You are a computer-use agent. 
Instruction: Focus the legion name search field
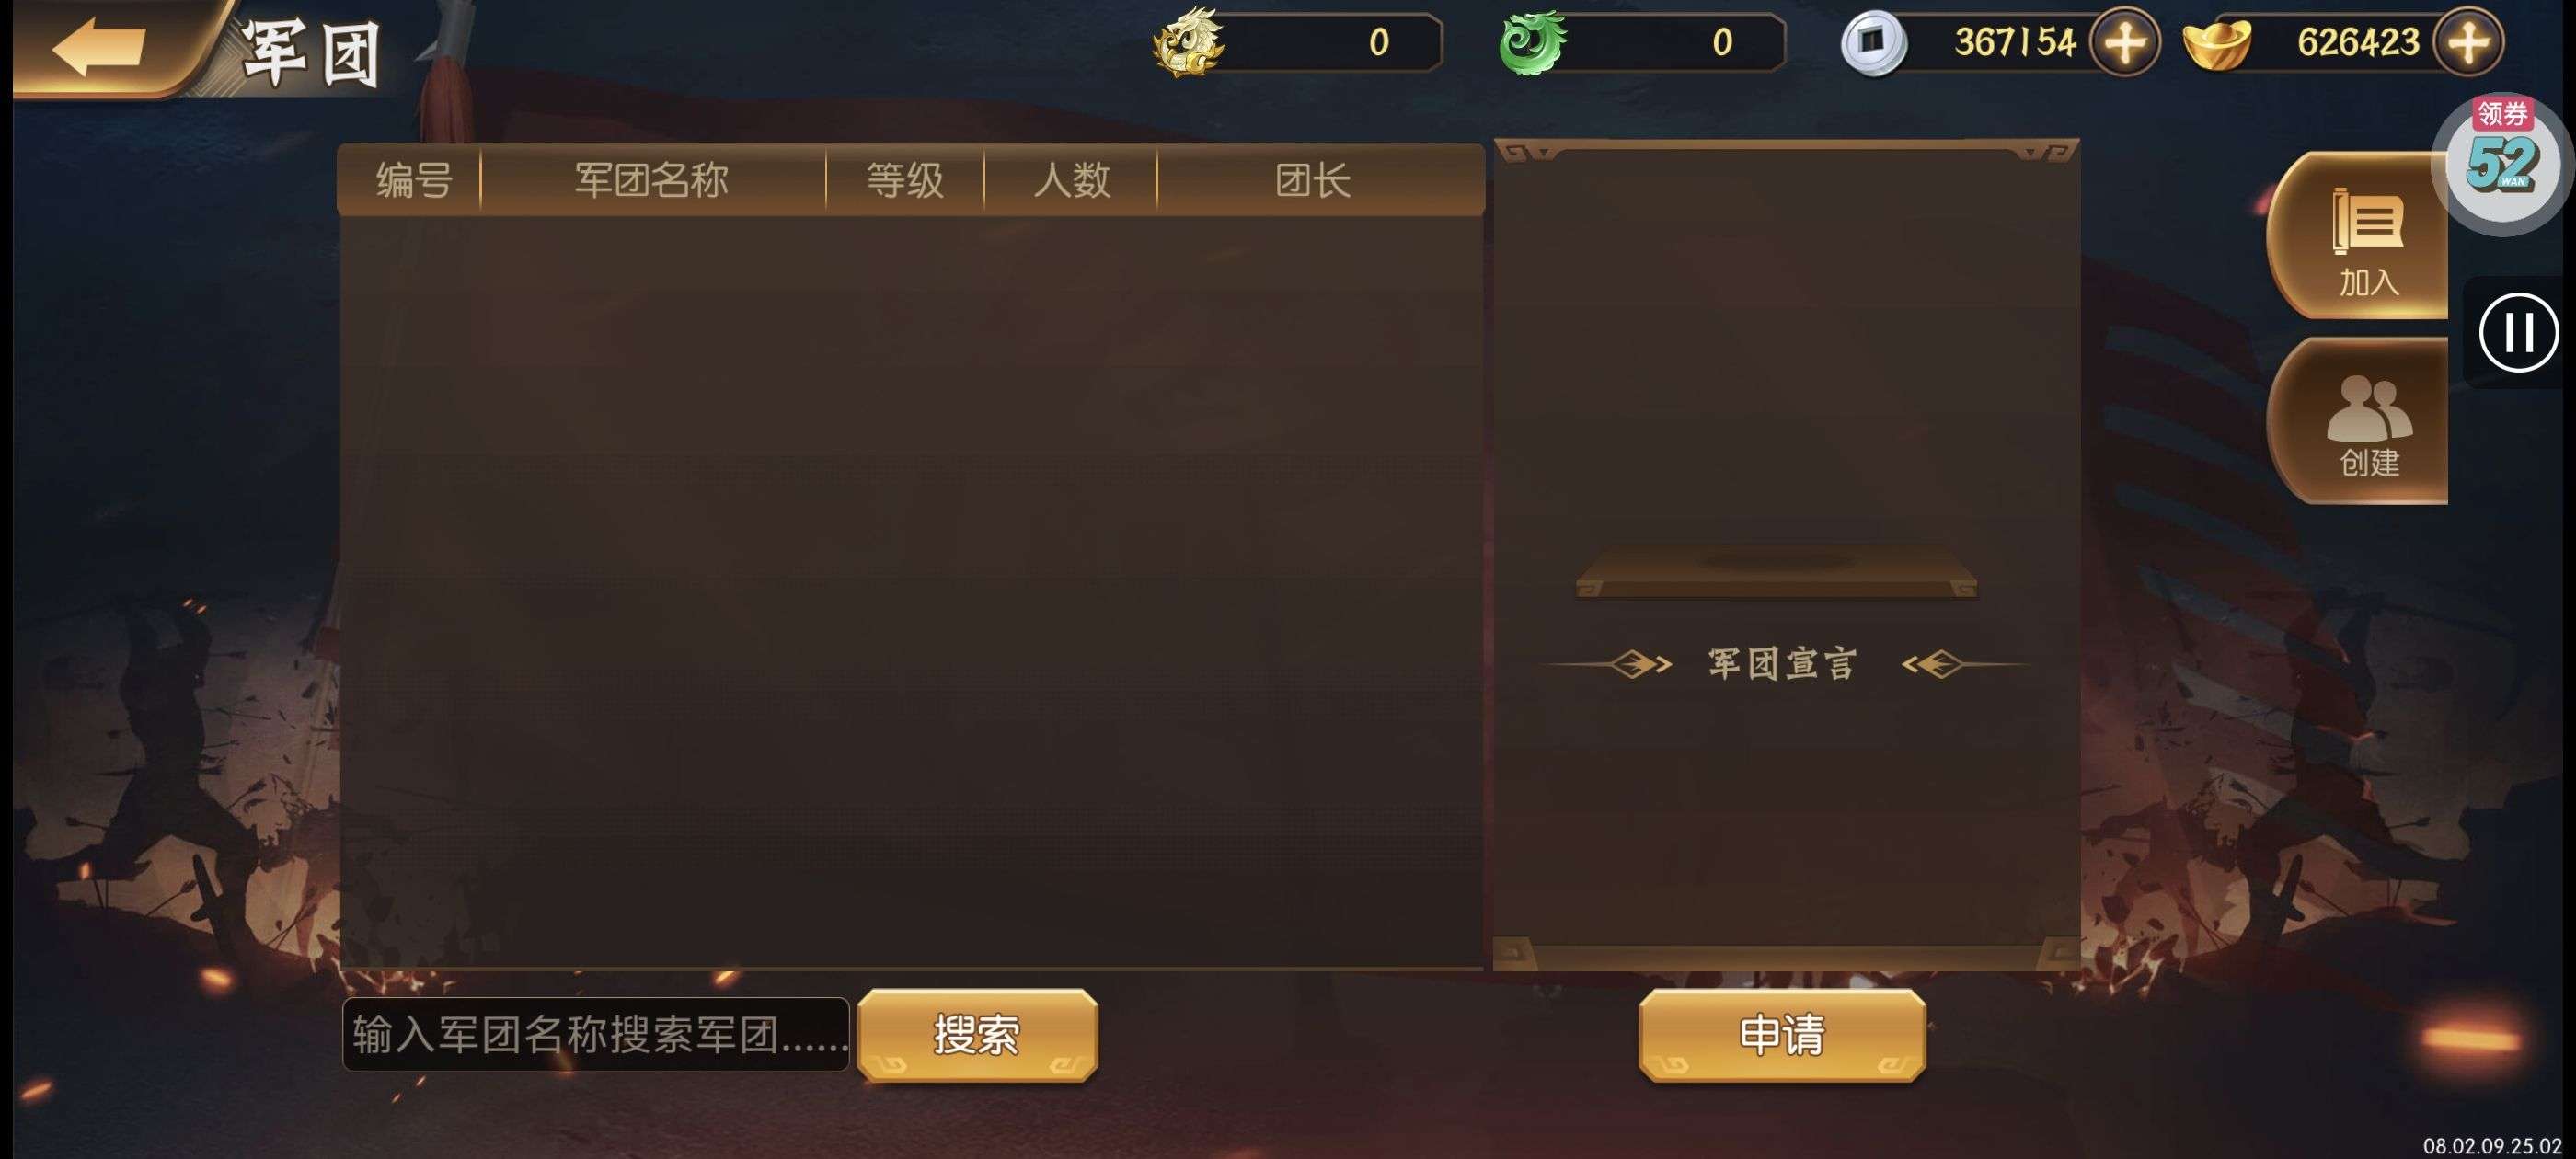coord(596,1034)
